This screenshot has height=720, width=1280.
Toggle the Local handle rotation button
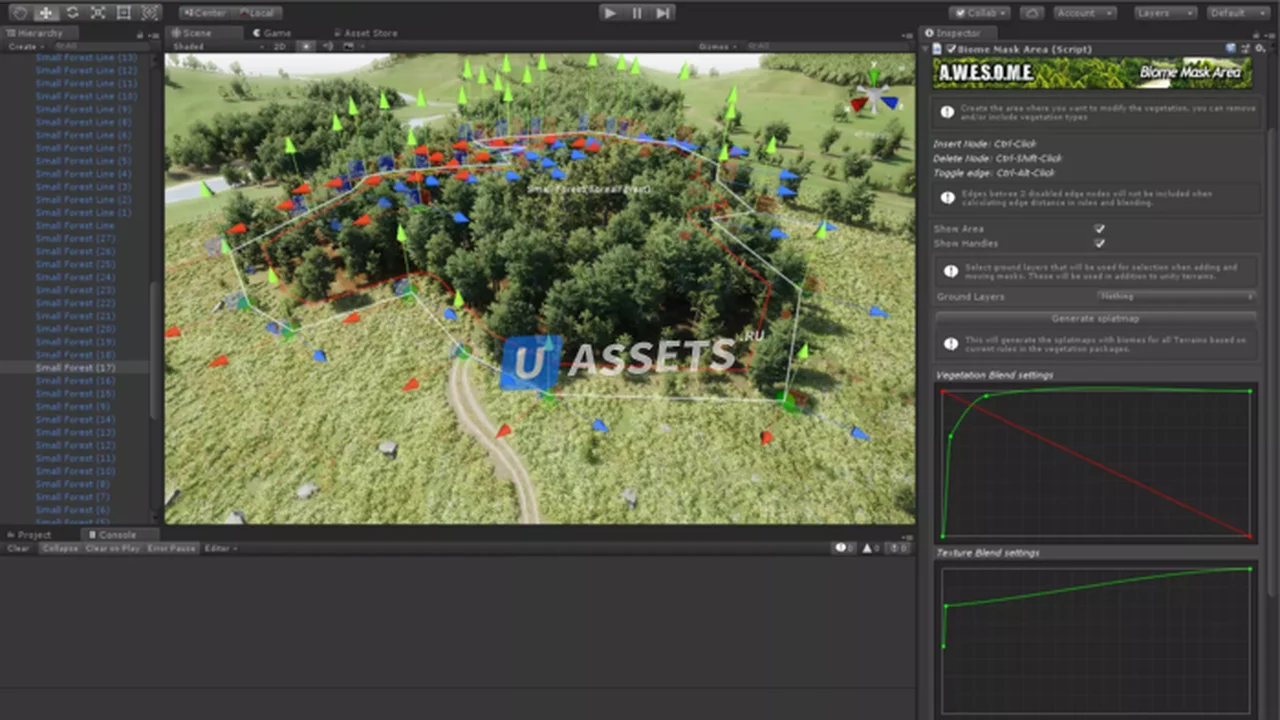pos(257,13)
